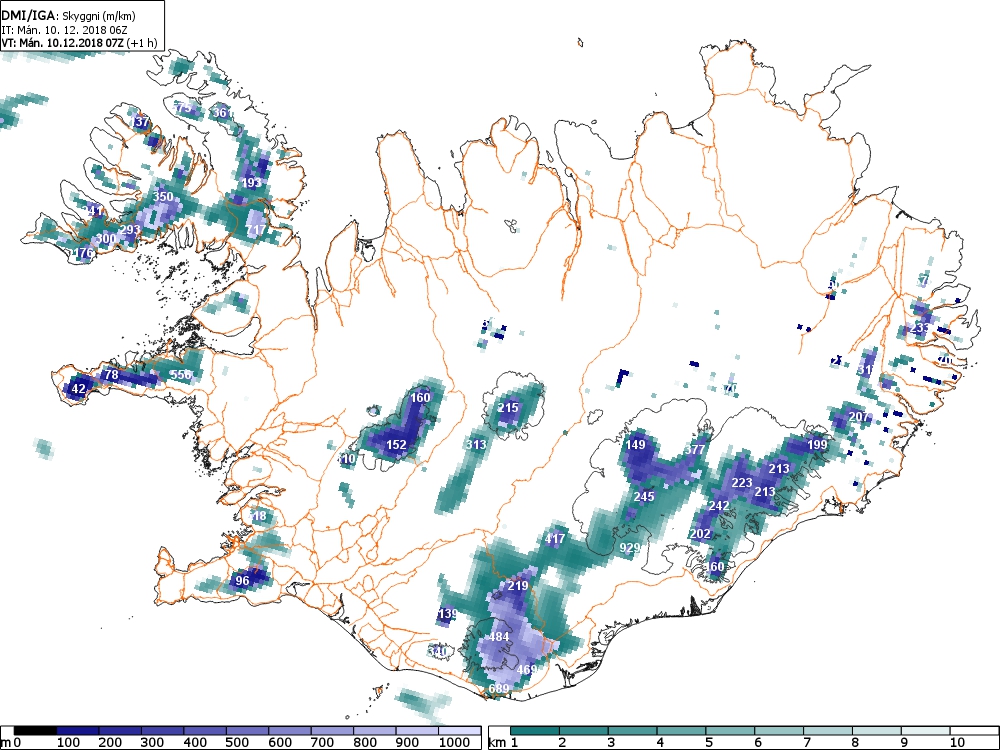1000x750 pixels.
Task: Select the teal swatch between 4 and 5 km
Action: tap(681, 731)
